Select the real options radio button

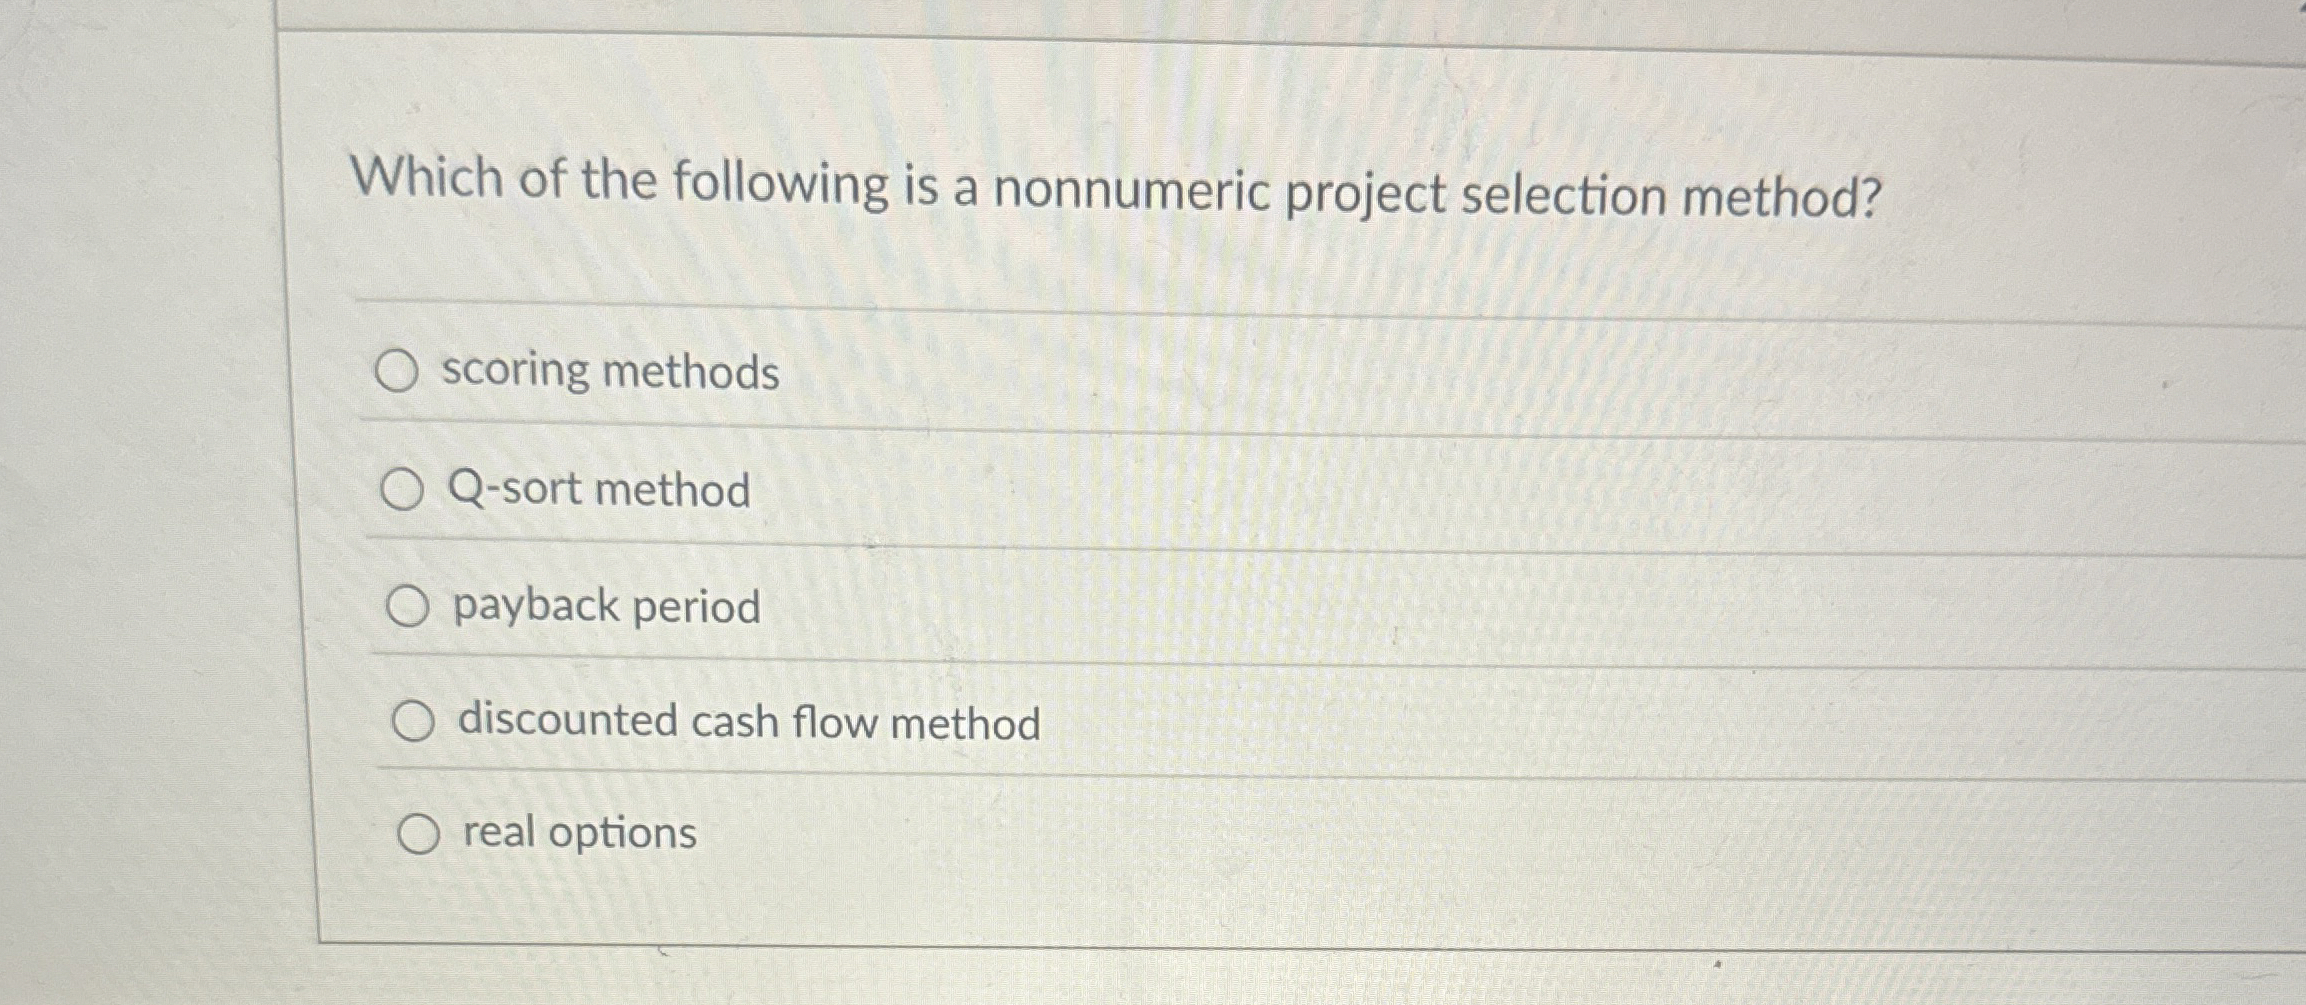coord(421,834)
